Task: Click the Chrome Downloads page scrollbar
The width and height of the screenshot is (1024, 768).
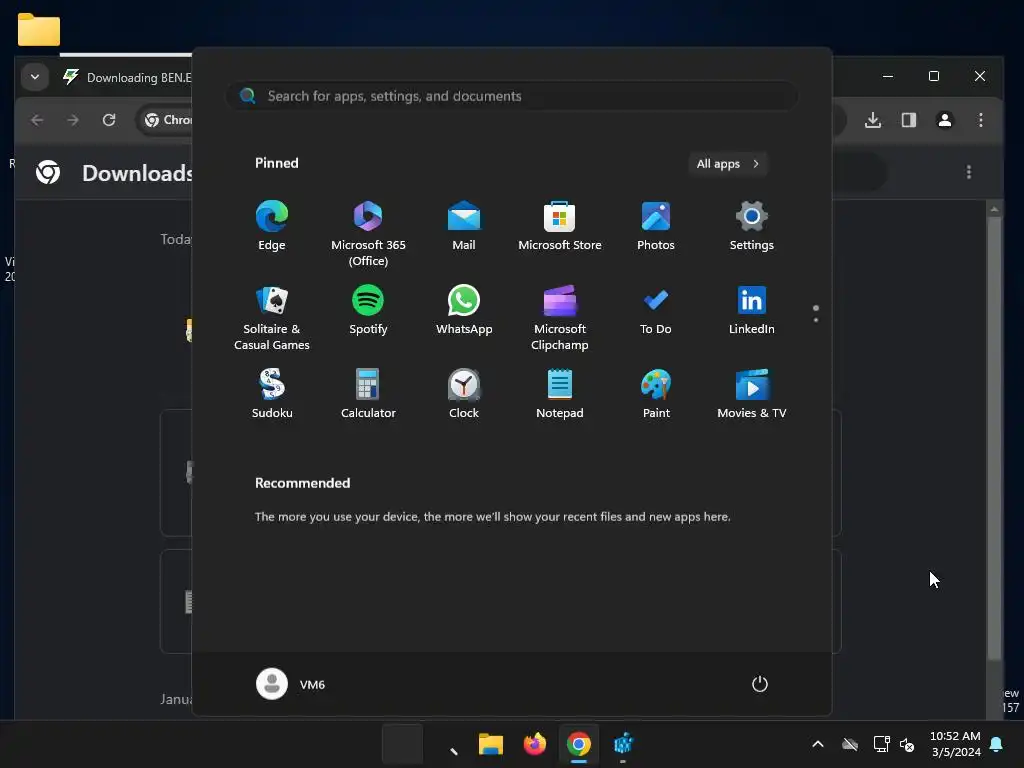Action: point(994,438)
